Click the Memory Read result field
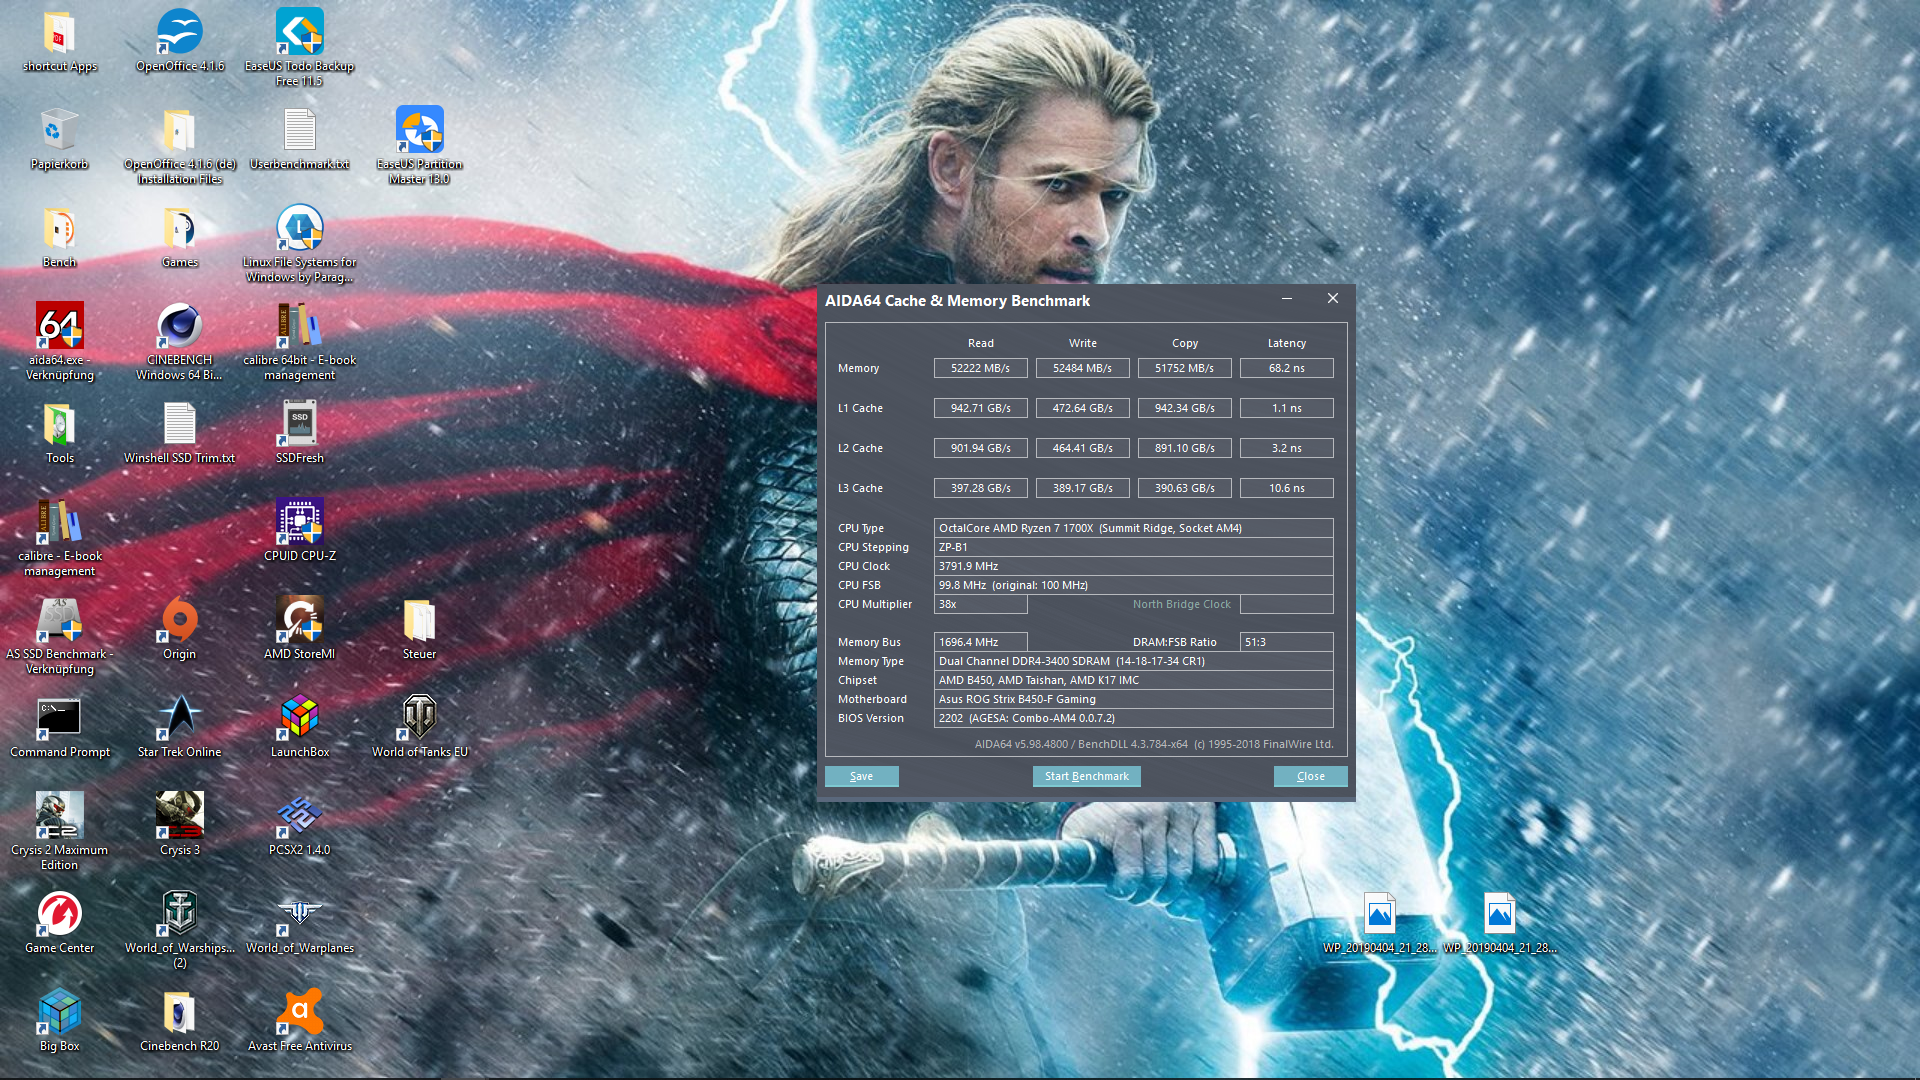 coord(980,368)
